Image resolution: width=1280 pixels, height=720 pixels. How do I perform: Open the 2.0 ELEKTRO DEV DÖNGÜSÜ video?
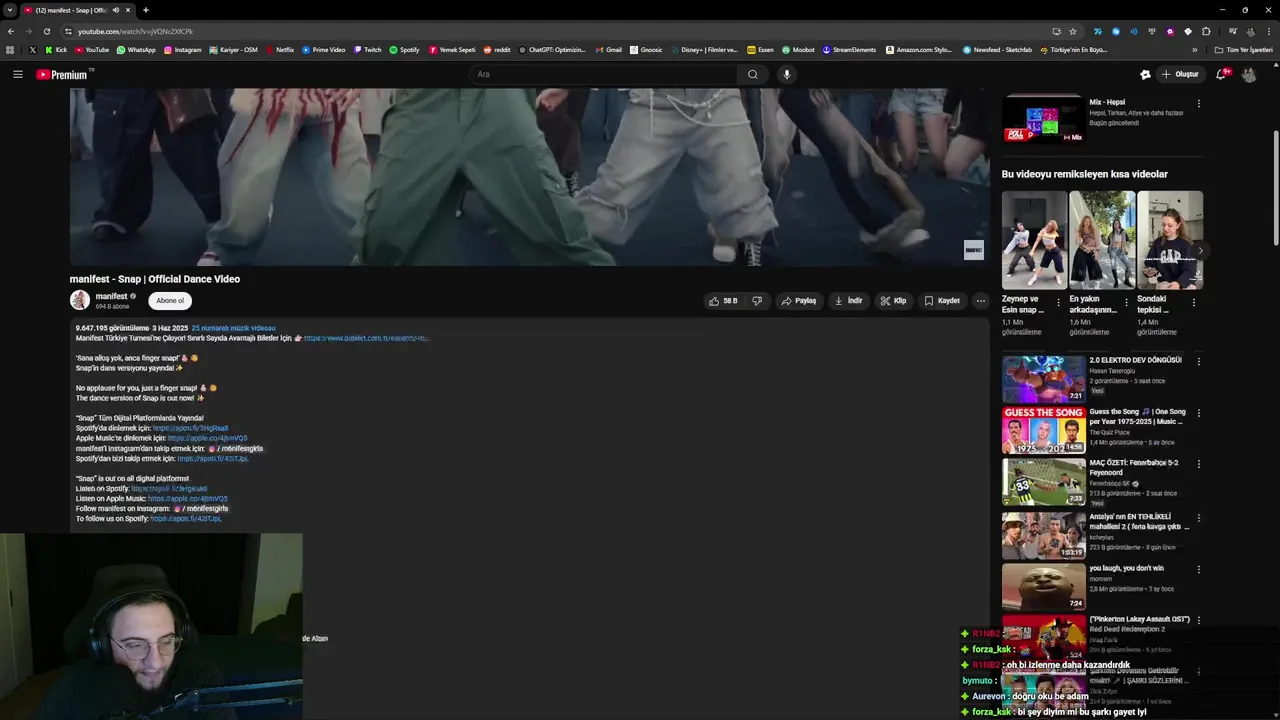tap(1043, 378)
